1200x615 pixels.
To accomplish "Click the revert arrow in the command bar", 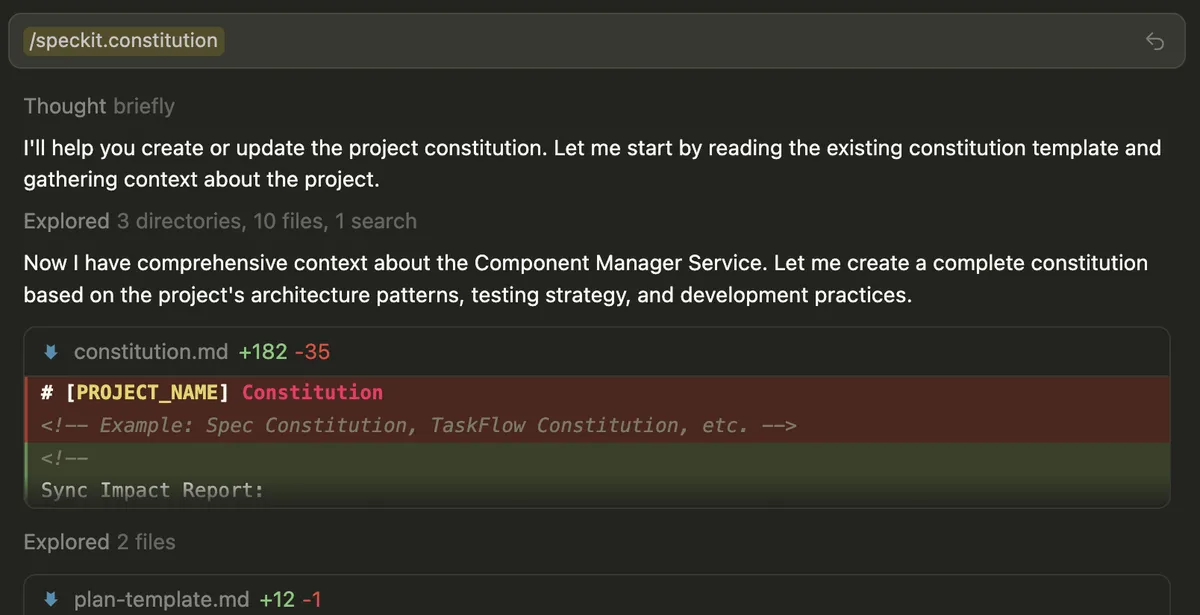I will coord(1155,40).
